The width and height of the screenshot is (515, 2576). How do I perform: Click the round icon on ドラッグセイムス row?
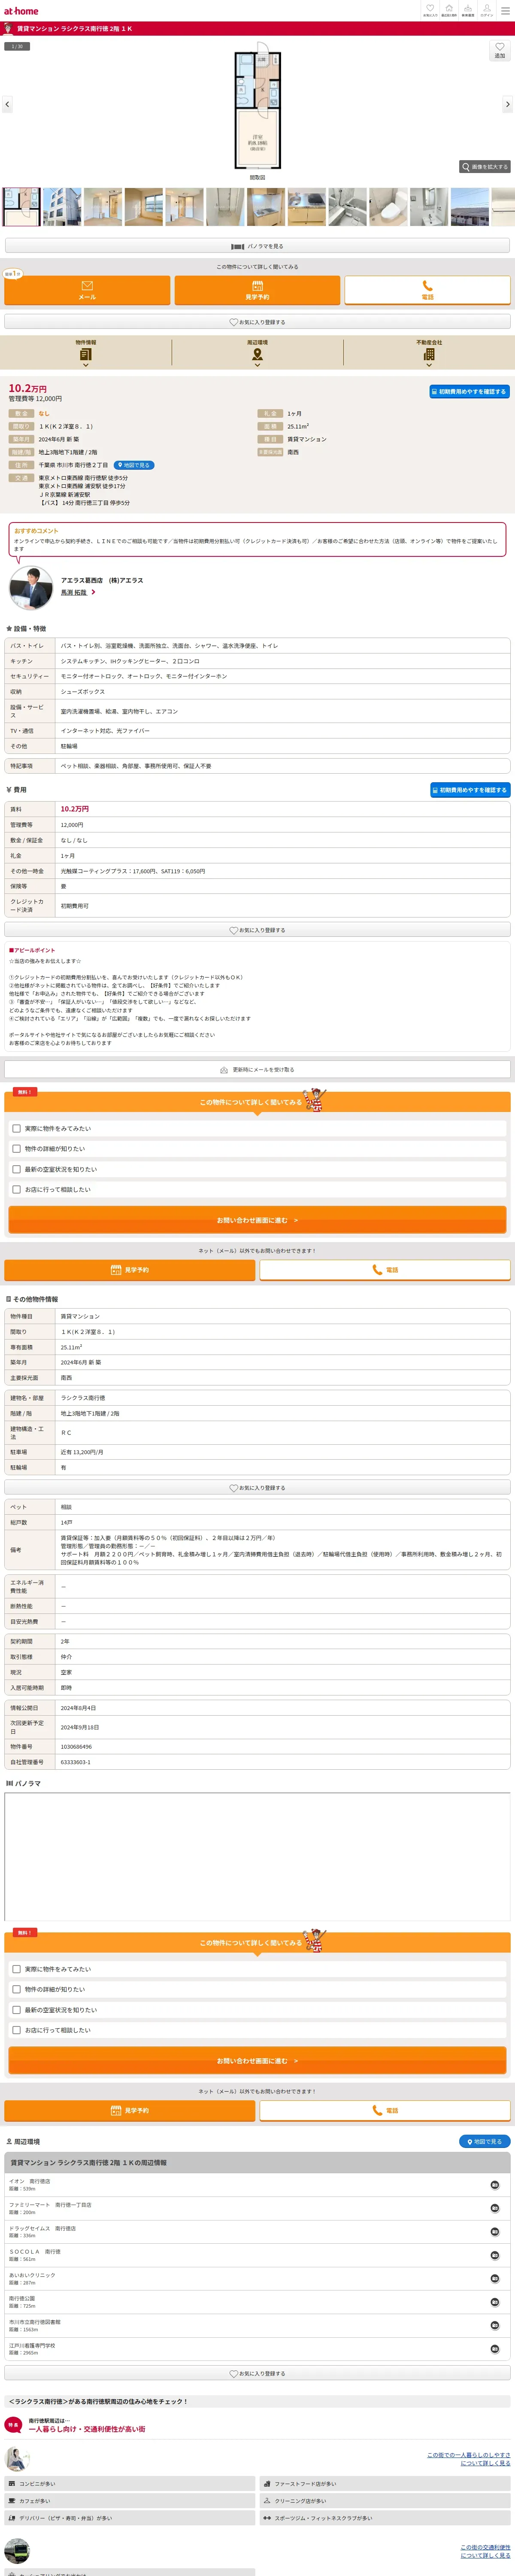(x=495, y=2232)
